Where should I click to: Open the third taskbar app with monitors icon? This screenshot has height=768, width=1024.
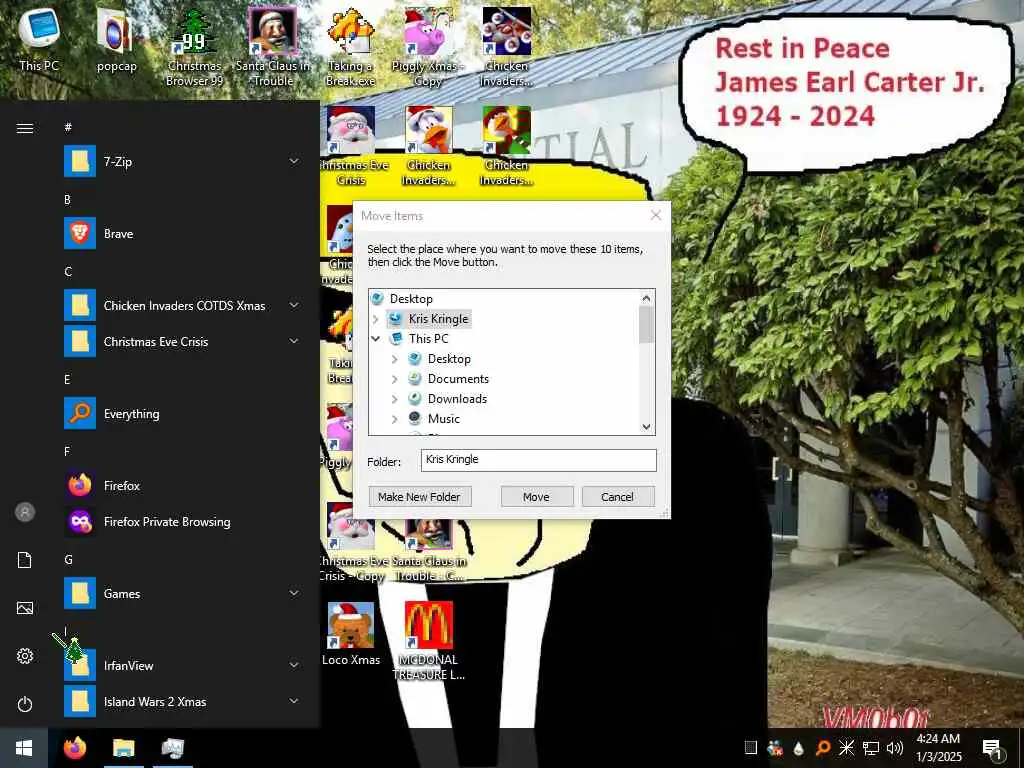(172, 748)
